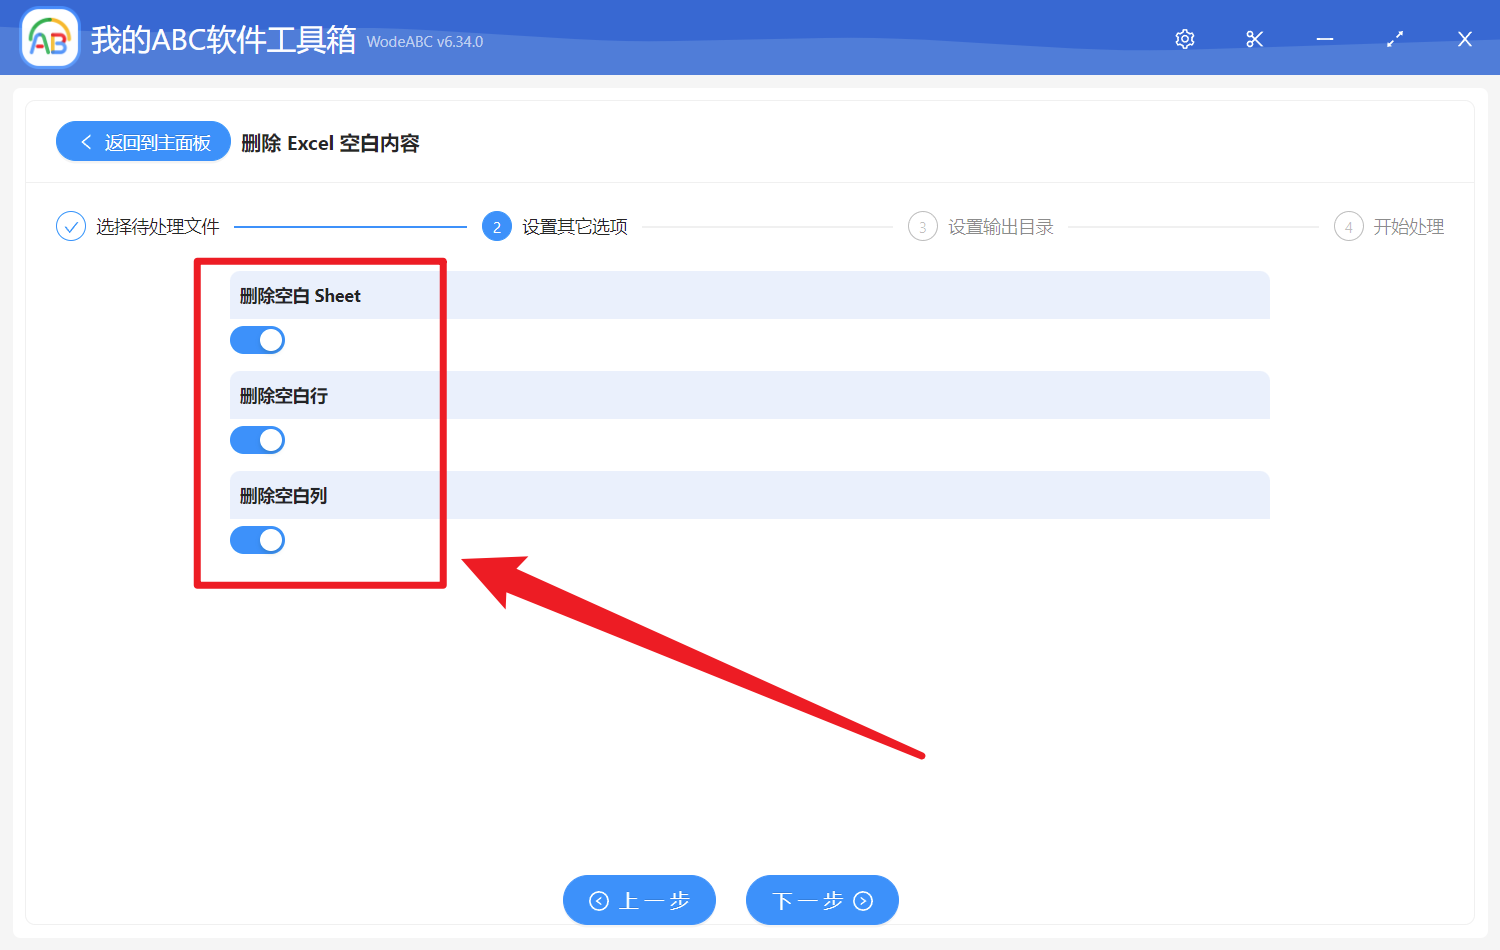
Task: Click the checkmark icon on step 1
Action: pos(70,226)
